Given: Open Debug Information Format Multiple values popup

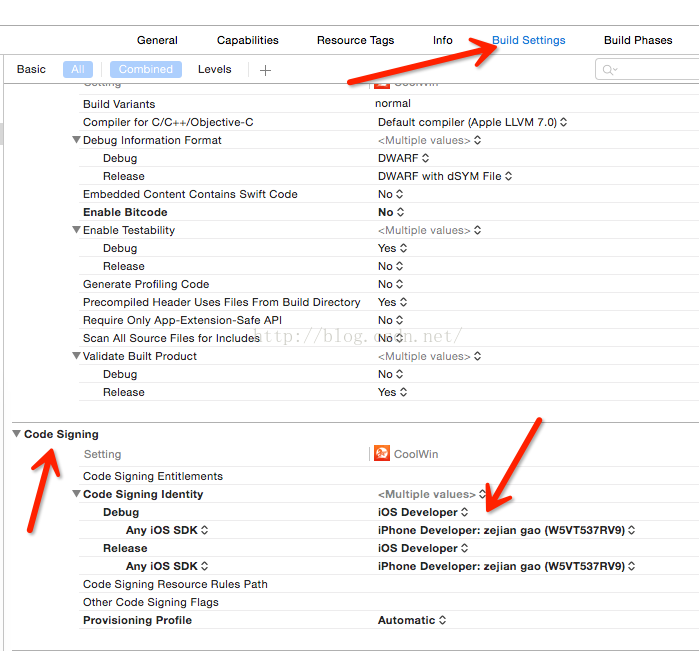Looking at the screenshot, I should click(429, 140).
